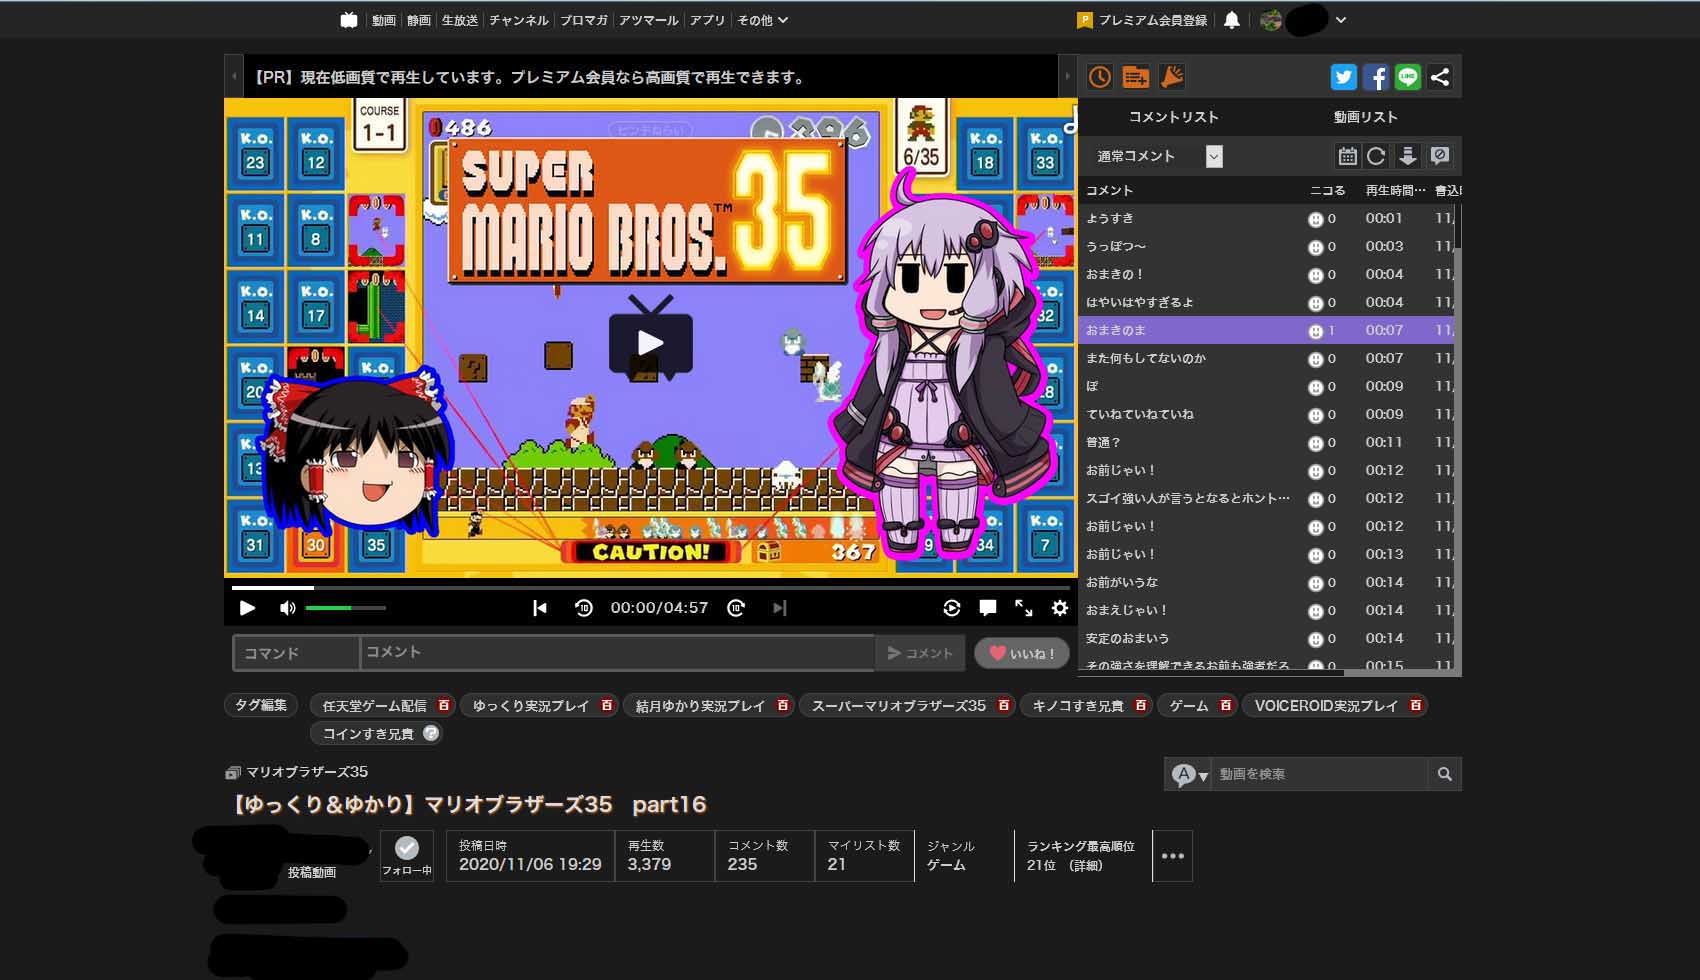The height and width of the screenshot is (980, 1700).
Task: Expand the user account menu chevron
Action: (x=1341, y=20)
